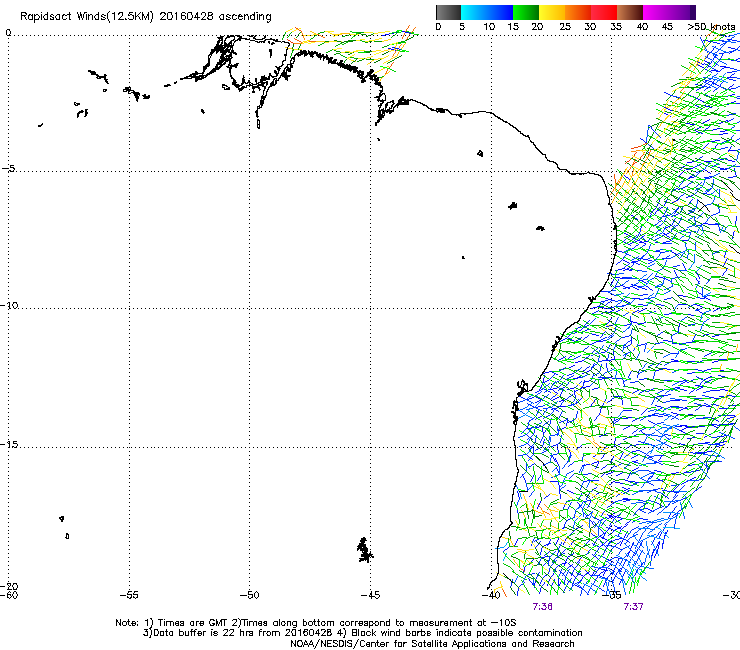Screen dimensions: 740x650
Task: Click the '-50' longitude axis label
Action: point(249,595)
